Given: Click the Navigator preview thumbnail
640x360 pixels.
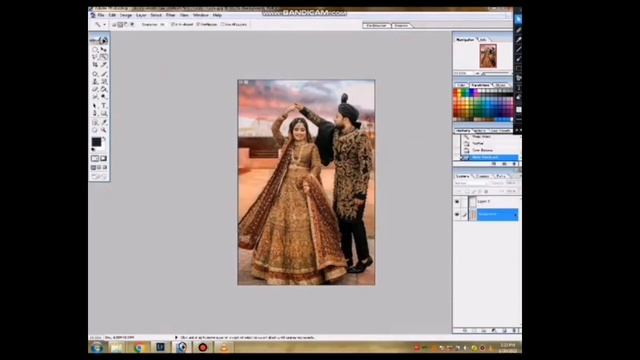Looking at the screenshot, I should [488, 56].
